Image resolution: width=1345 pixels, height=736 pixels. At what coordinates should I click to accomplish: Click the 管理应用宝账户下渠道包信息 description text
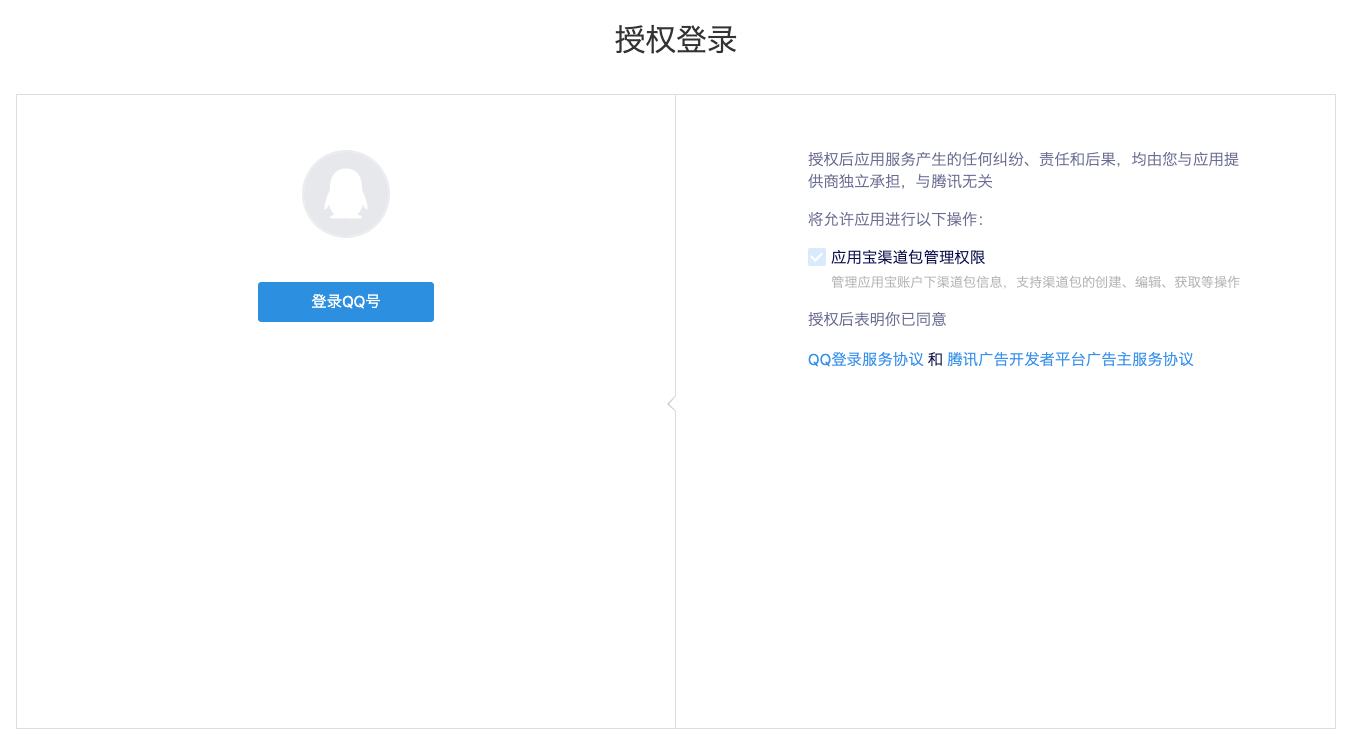(x=1035, y=282)
